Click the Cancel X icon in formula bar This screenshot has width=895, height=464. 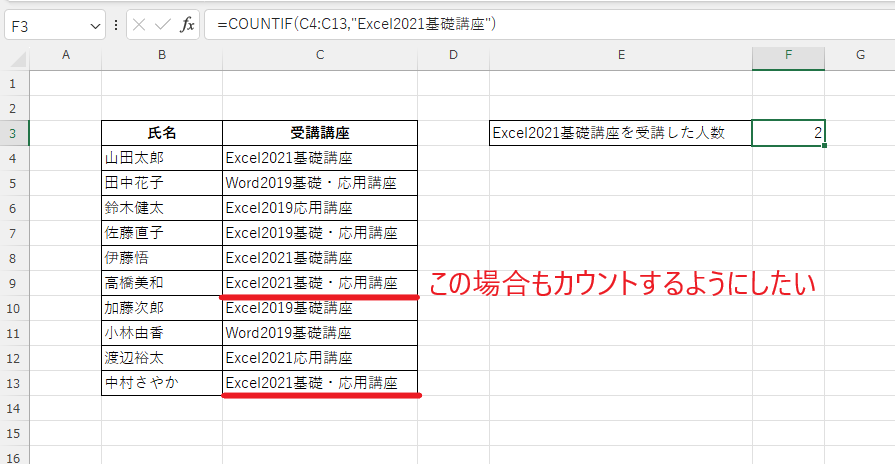tap(139, 25)
